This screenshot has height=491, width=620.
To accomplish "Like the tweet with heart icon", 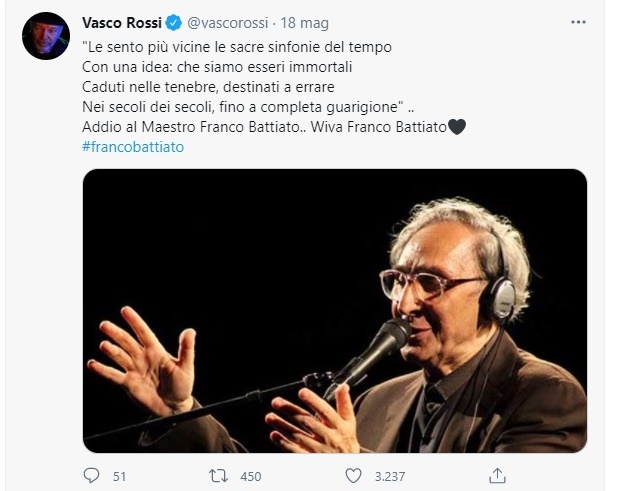I will (353, 476).
